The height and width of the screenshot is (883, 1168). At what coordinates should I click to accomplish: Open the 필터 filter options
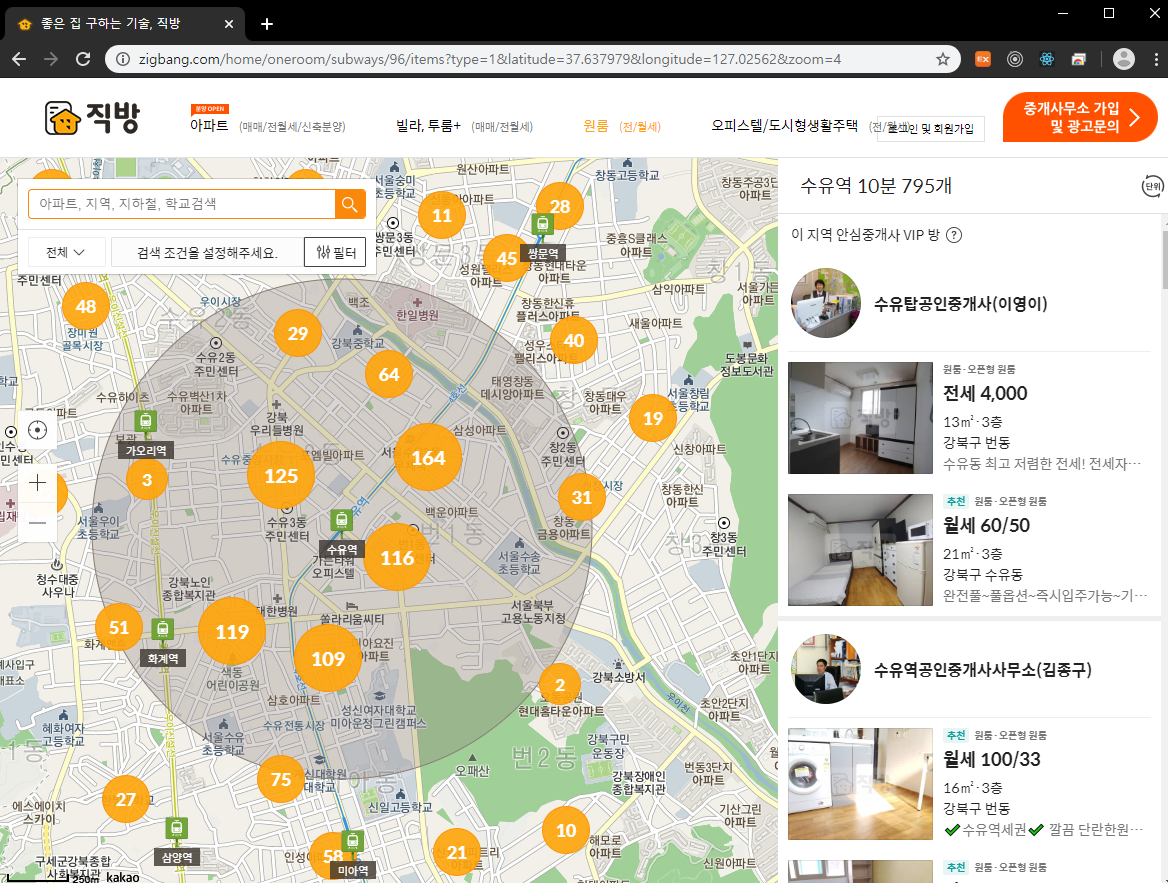click(x=336, y=253)
